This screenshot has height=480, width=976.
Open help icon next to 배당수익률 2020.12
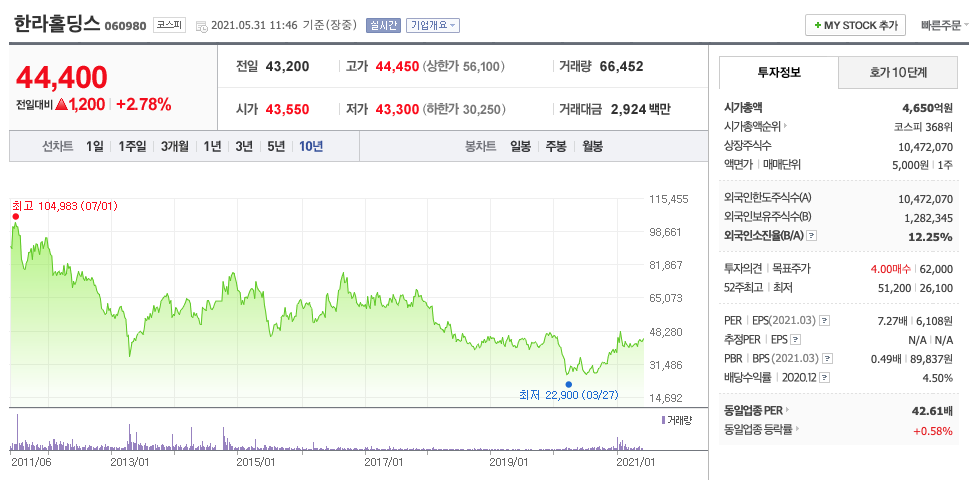[x=824, y=378]
